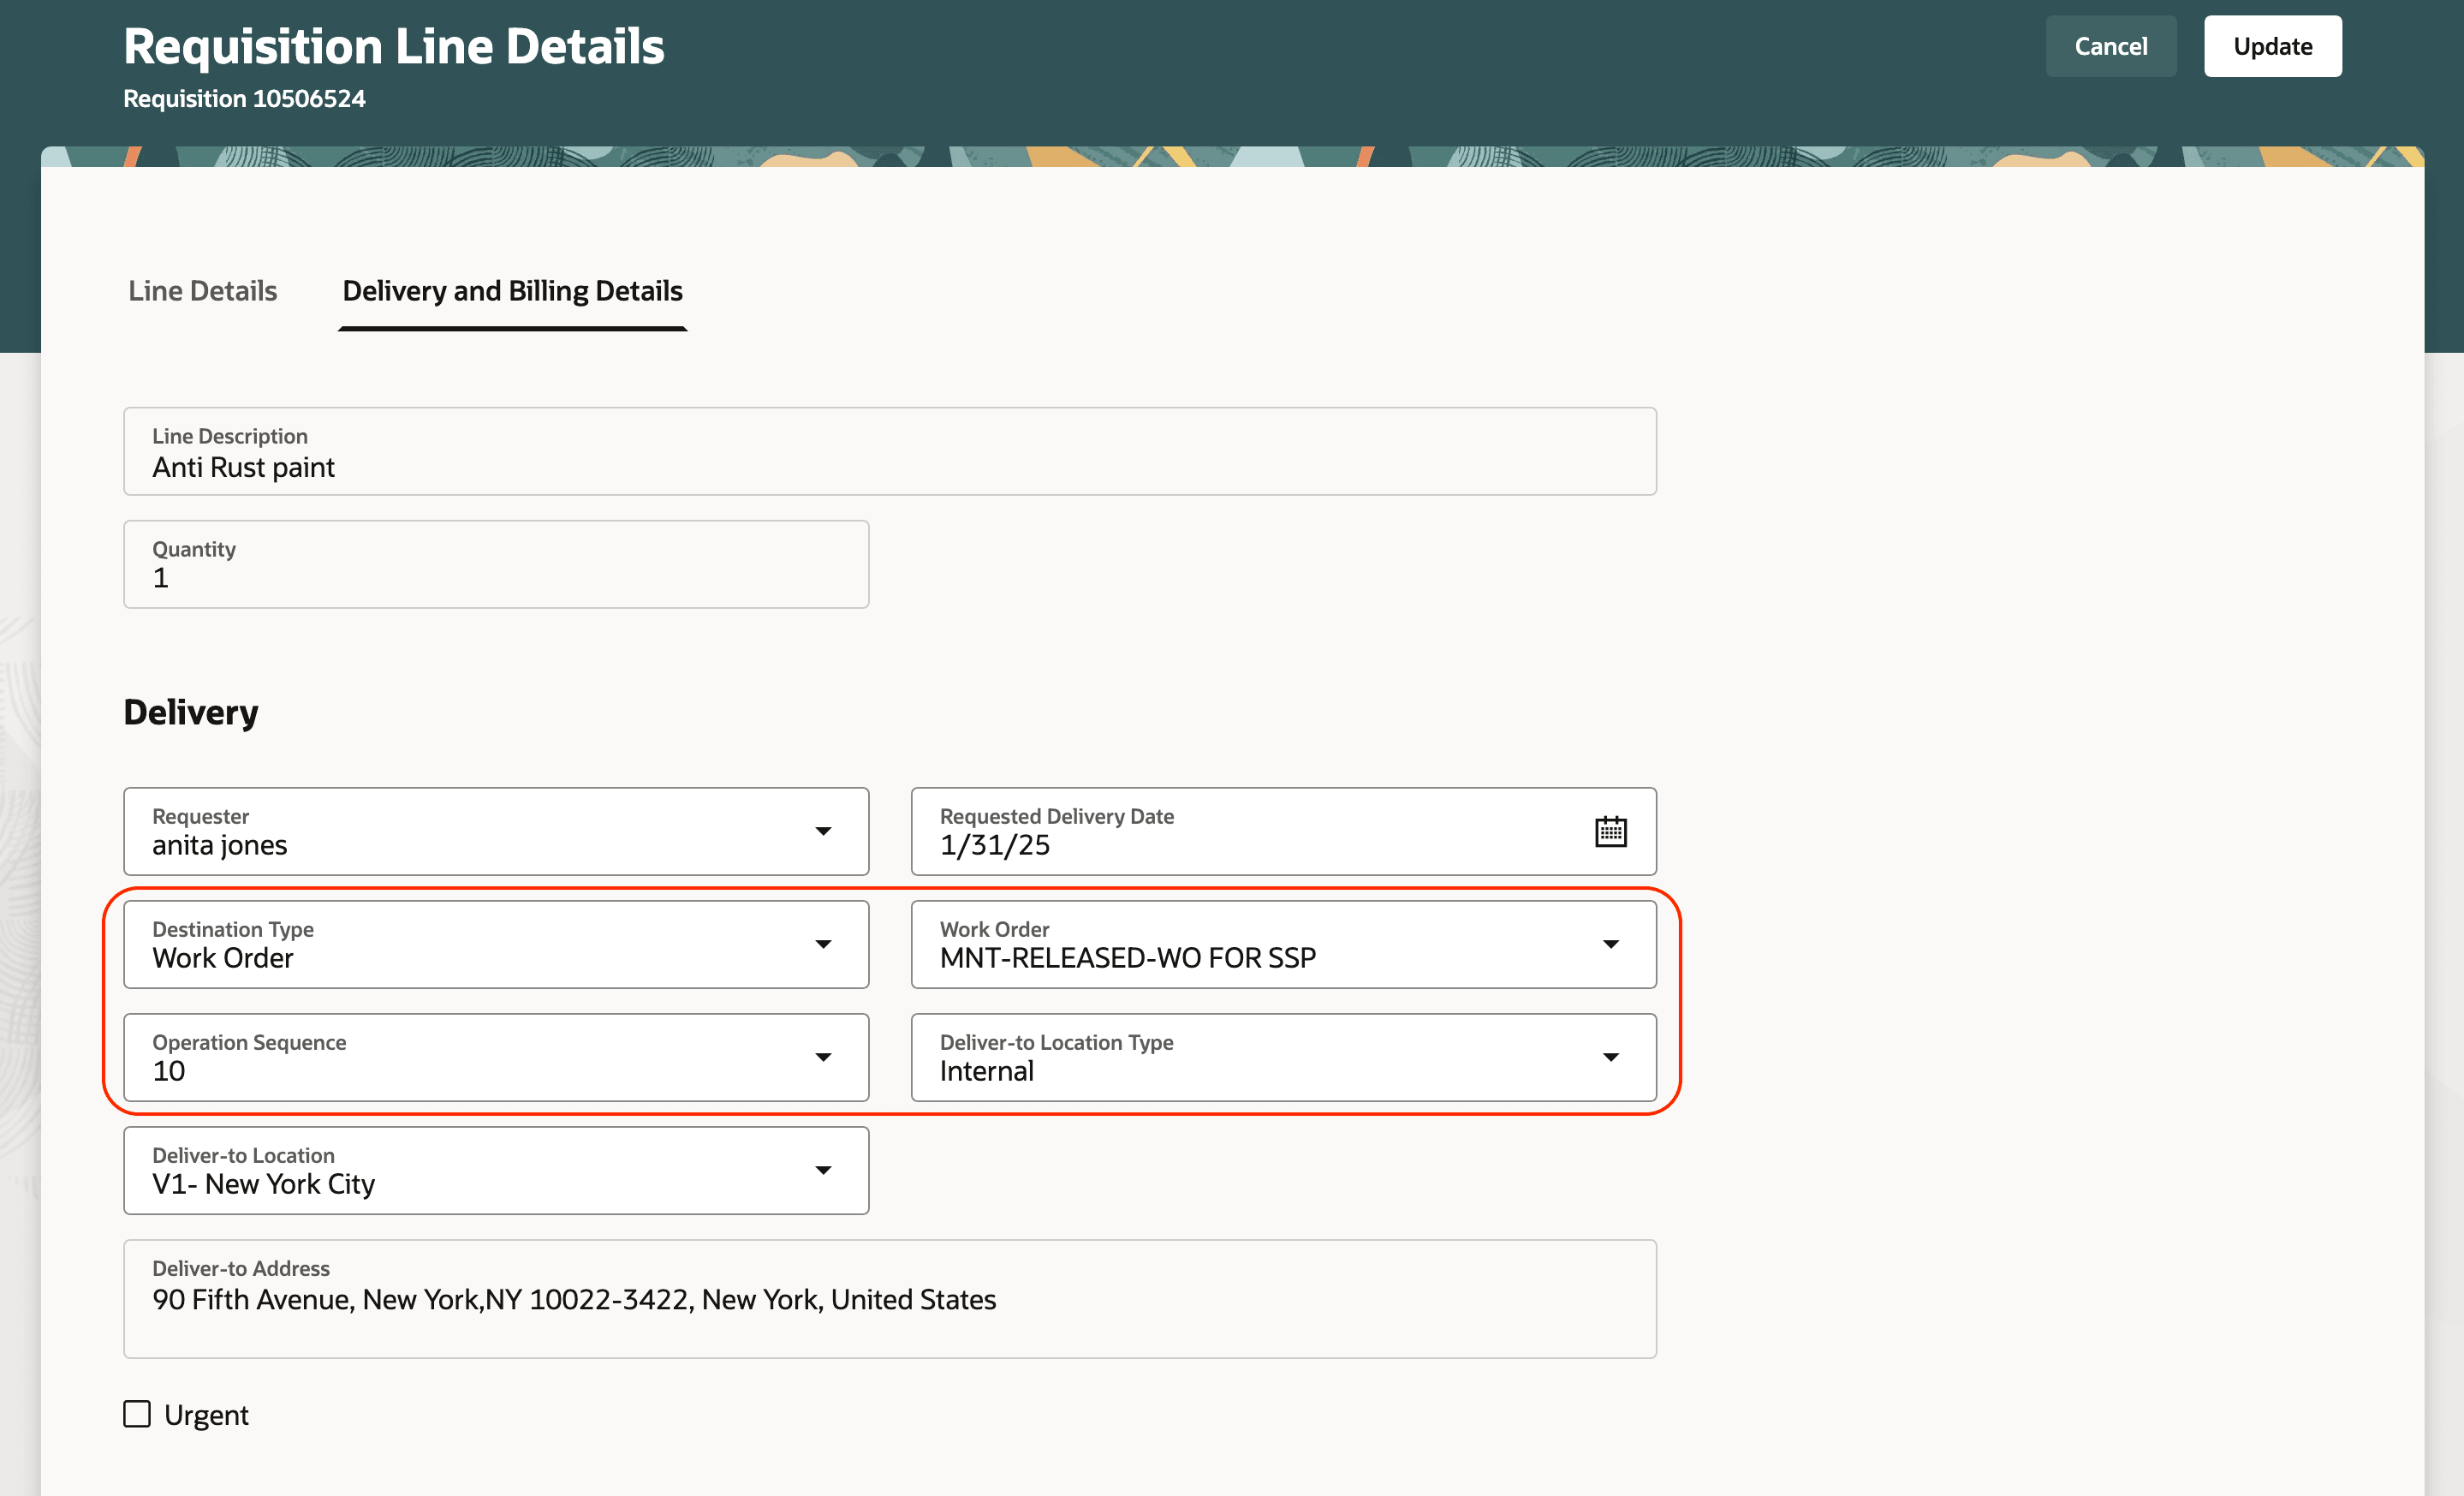Expand the Deliver-to Location list

point(824,1170)
